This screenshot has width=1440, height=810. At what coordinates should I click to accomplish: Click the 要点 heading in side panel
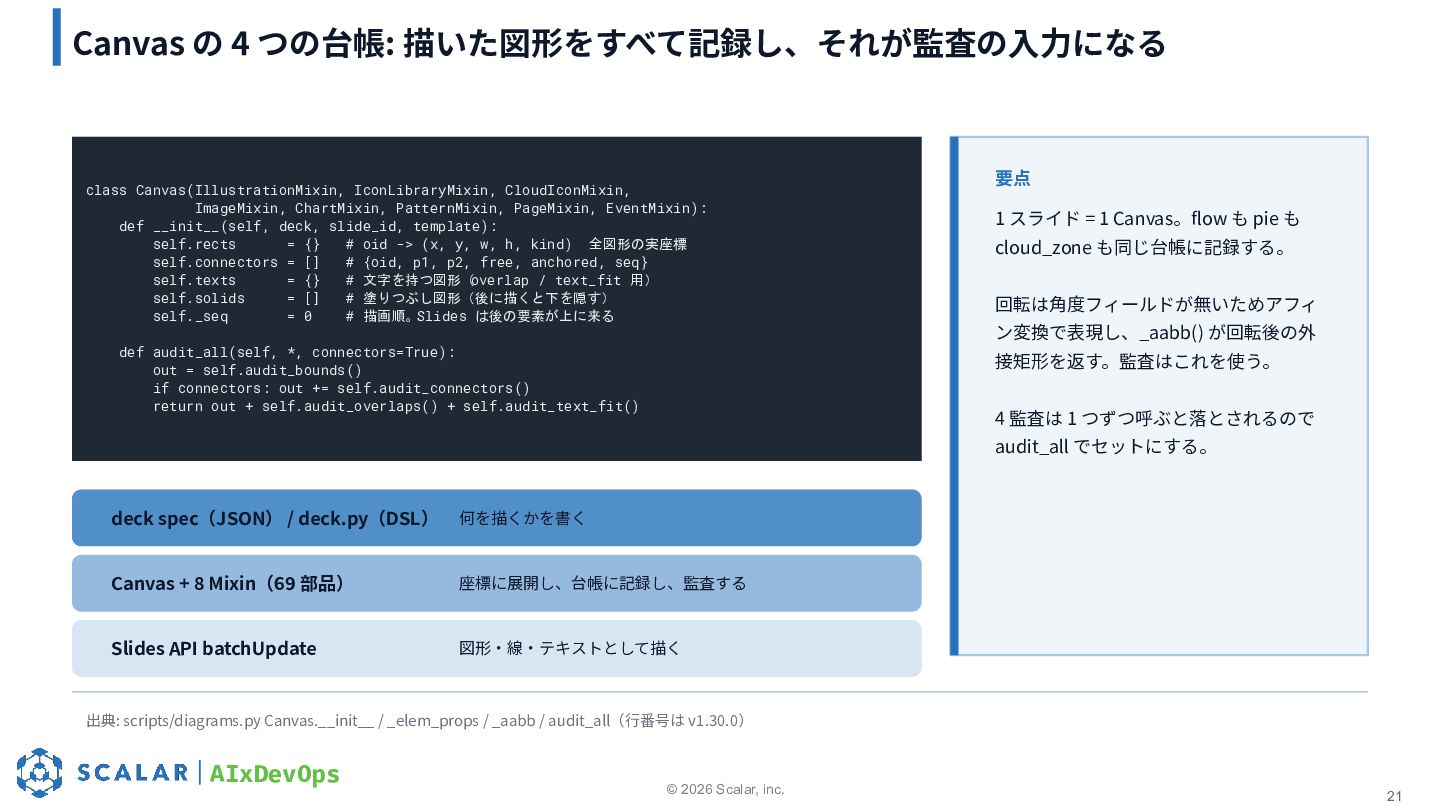point(1012,178)
